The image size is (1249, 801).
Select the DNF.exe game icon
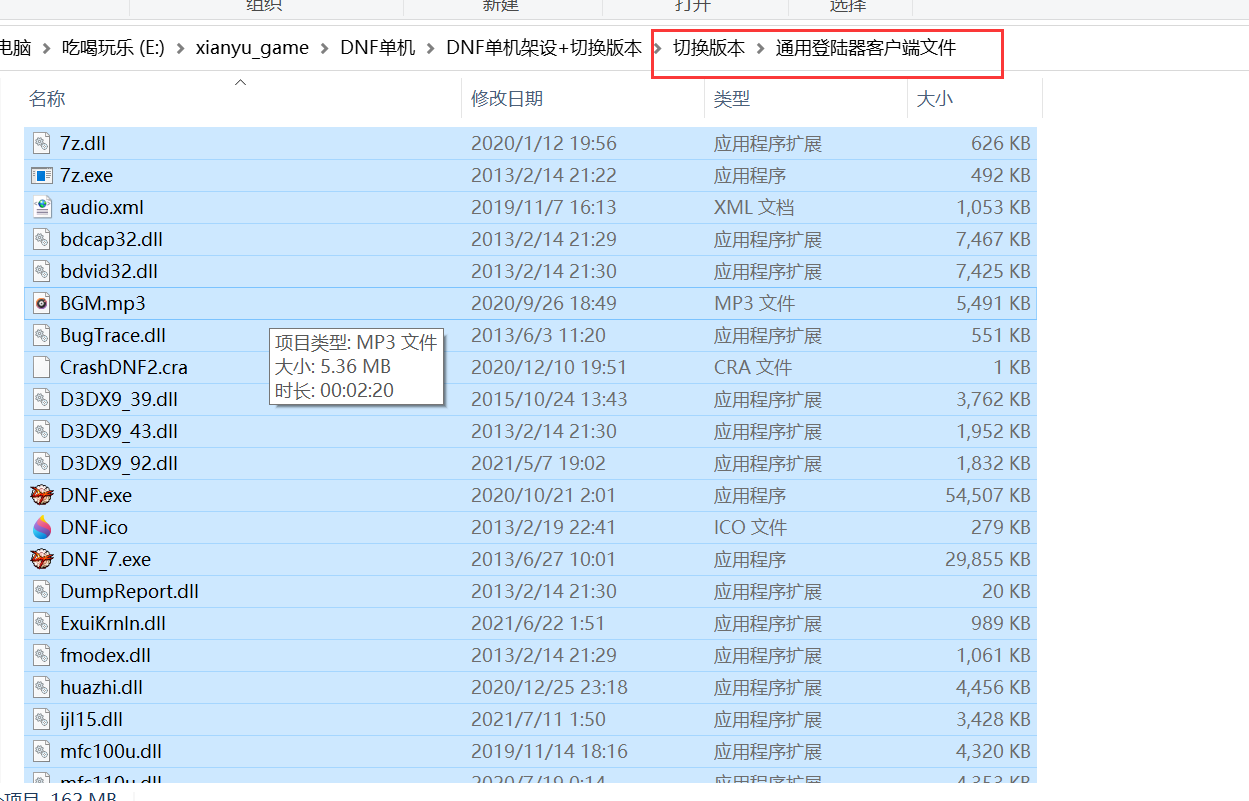[x=41, y=495]
